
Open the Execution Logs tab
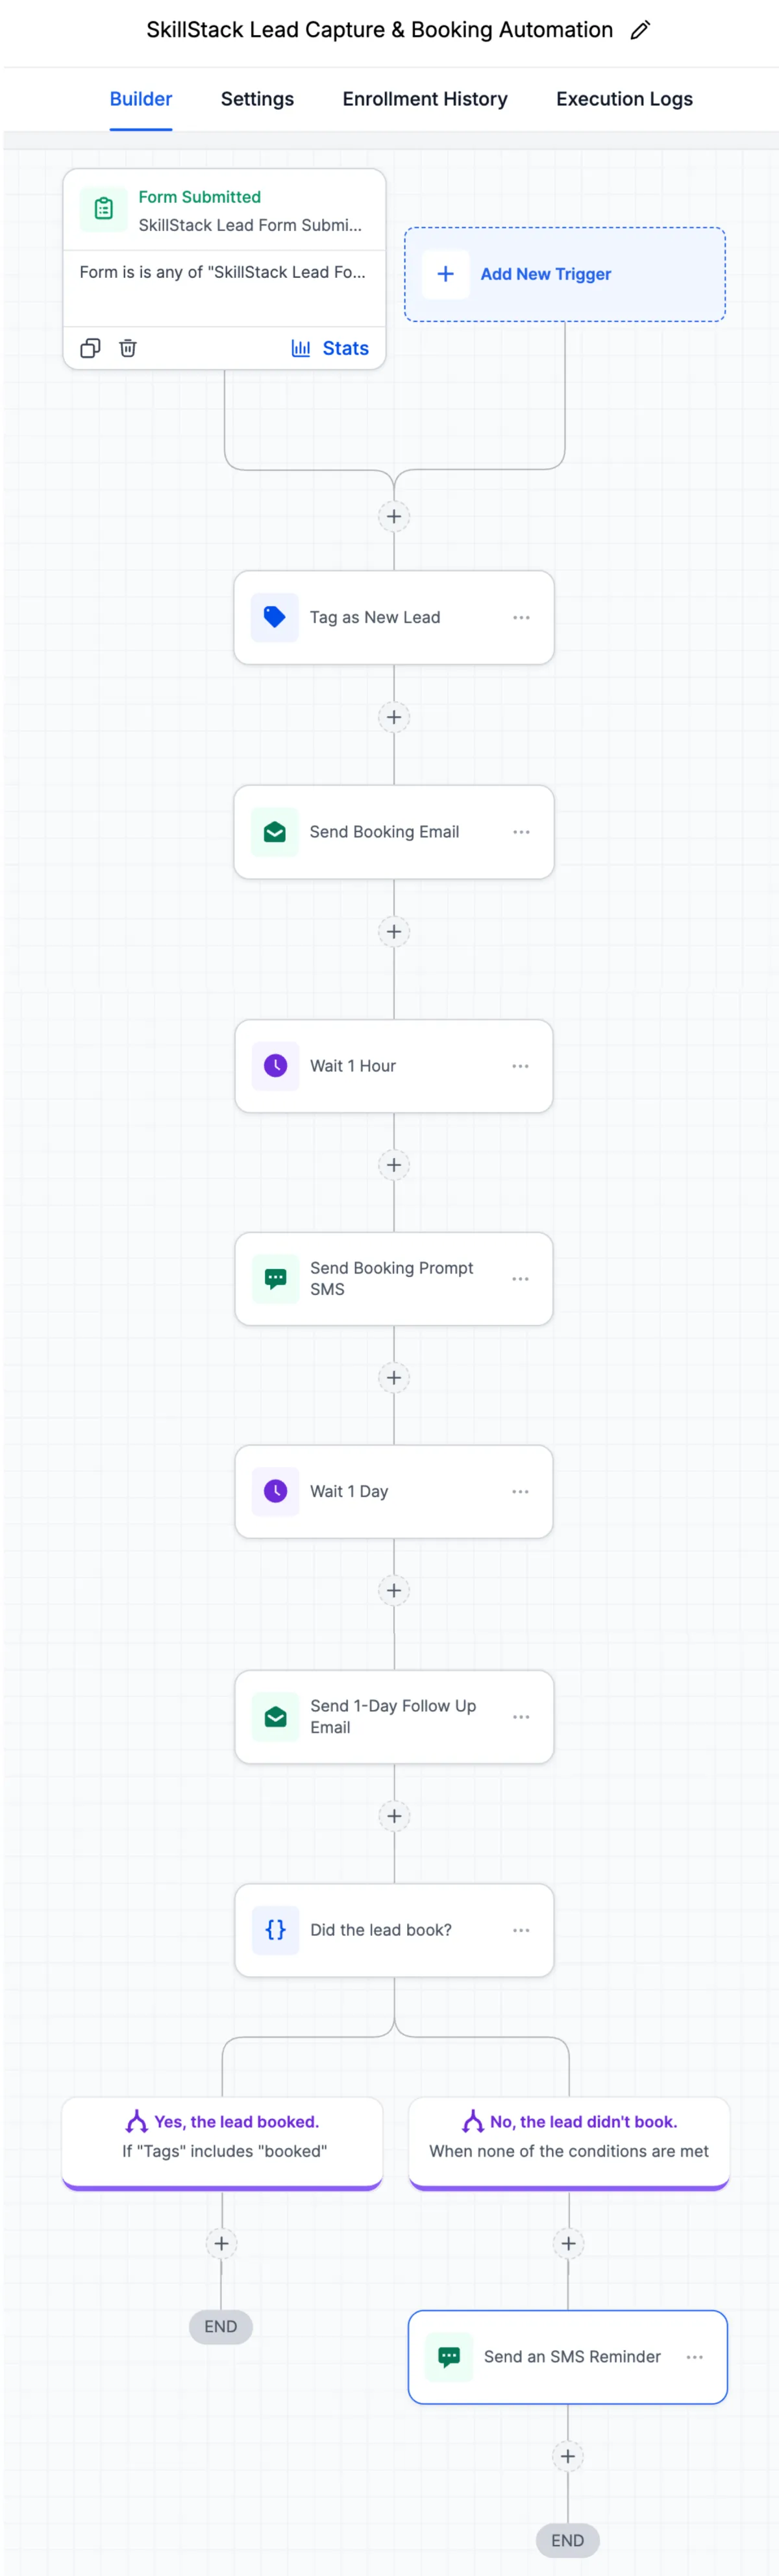pyautogui.click(x=624, y=99)
